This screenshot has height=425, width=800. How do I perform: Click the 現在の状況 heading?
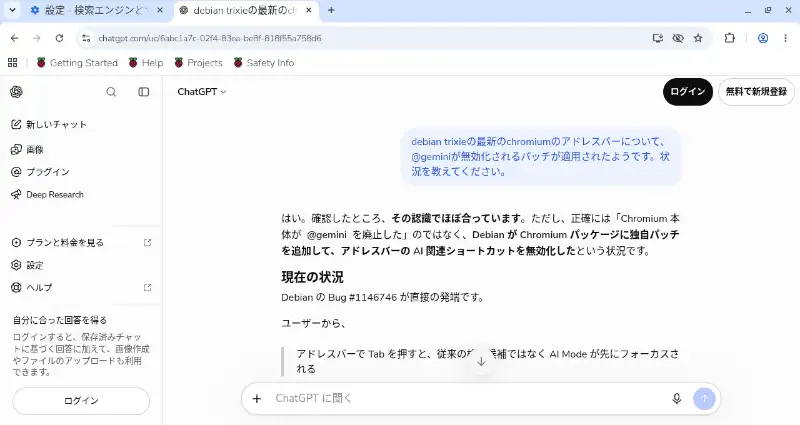click(312, 277)
